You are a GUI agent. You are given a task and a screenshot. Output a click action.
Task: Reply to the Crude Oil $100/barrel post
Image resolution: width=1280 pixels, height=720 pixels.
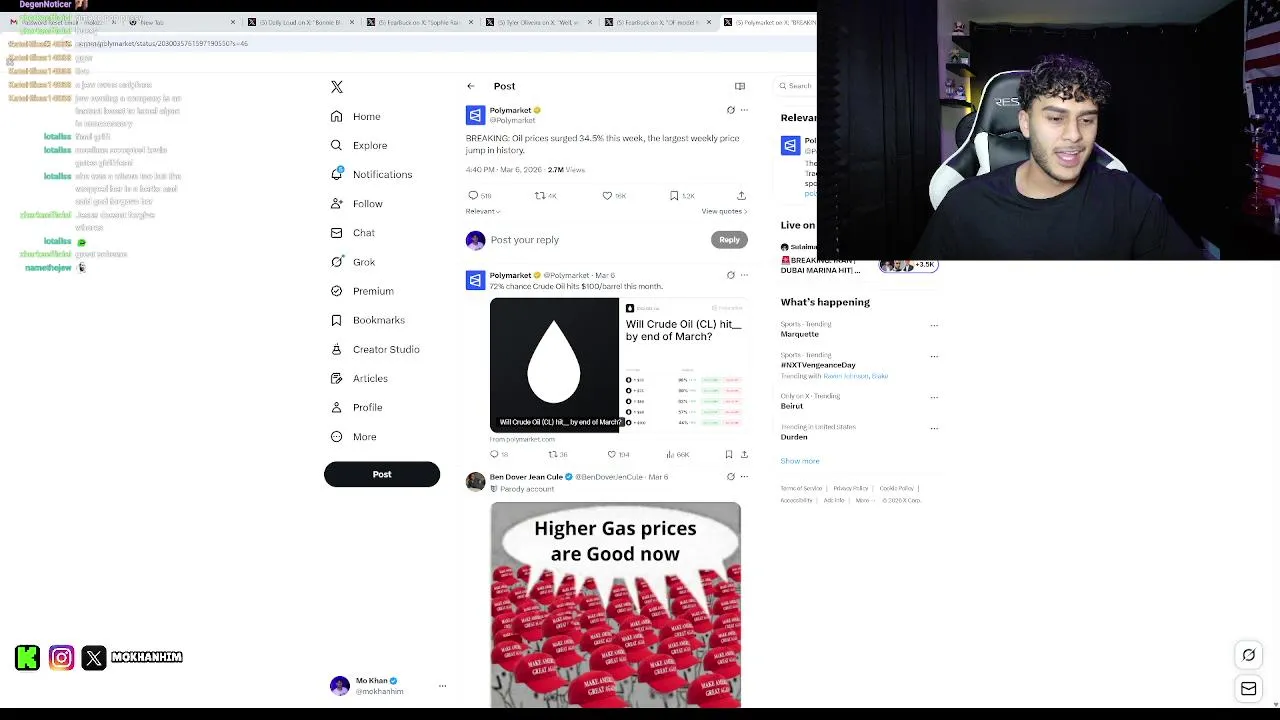(x=498, y=454)
